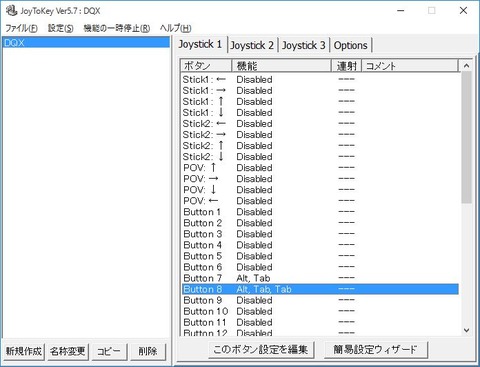Viewport: 480px width, 367px height.
Task: Select the Button 7 row
Action: pyautogui.click(x=320, y=278)
